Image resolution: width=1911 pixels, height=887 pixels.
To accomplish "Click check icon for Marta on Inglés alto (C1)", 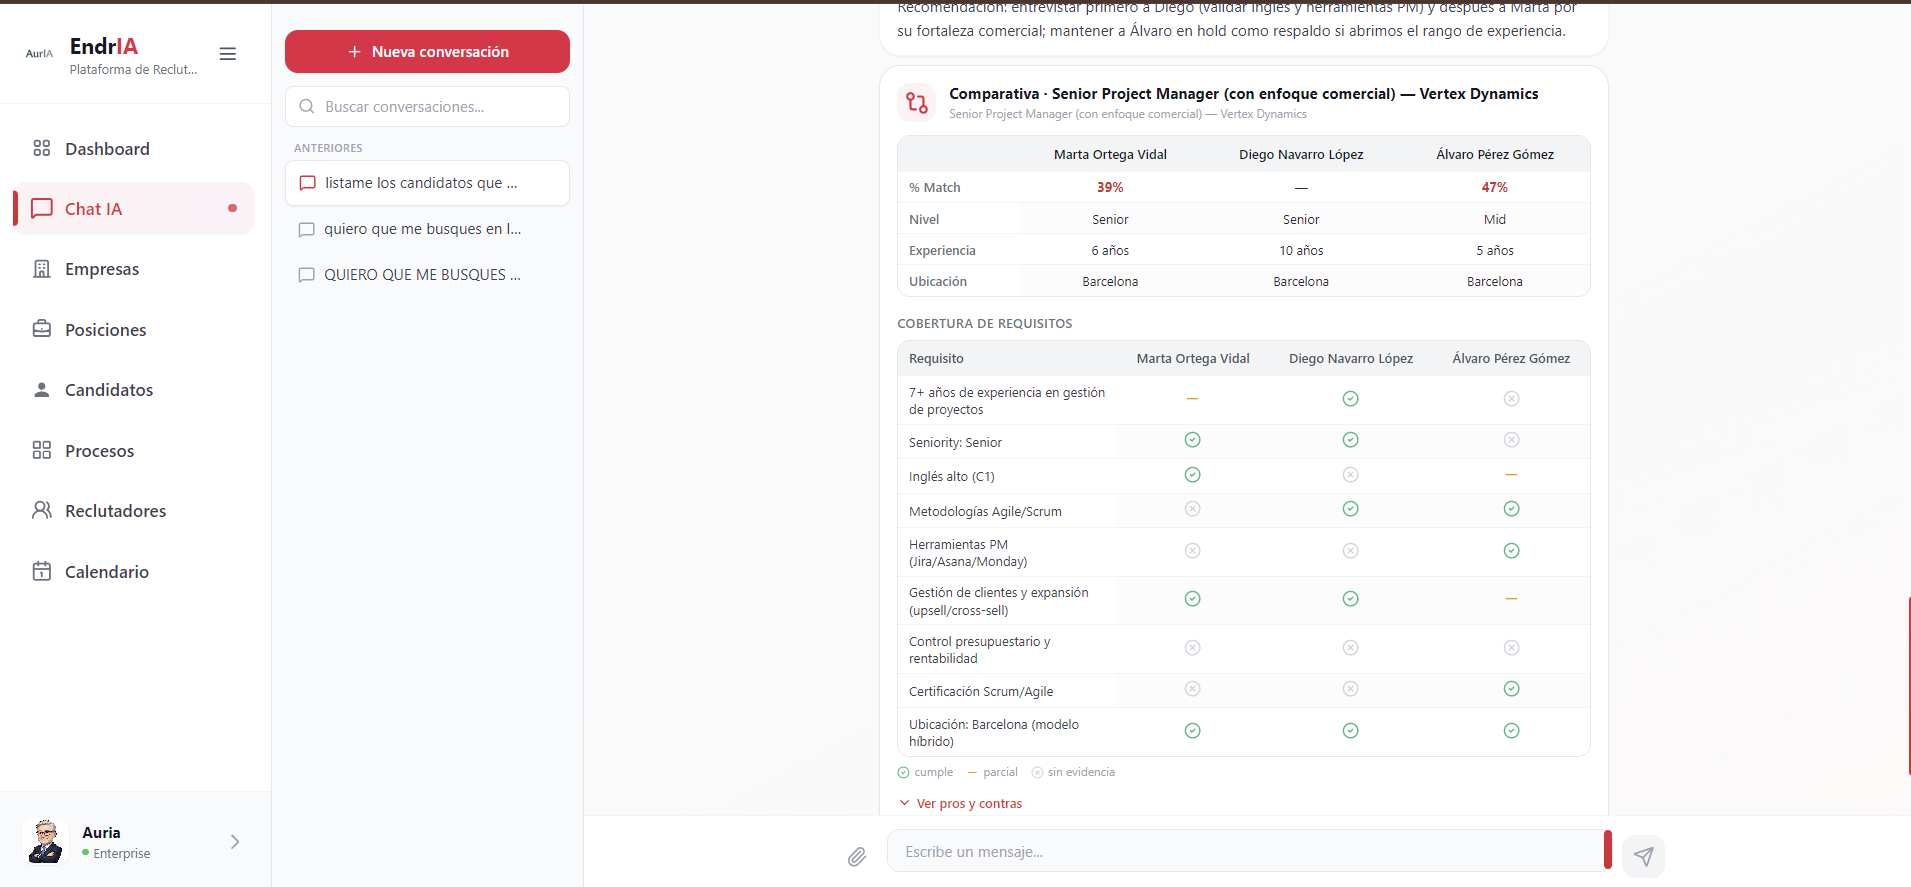I will (1192, 475).
